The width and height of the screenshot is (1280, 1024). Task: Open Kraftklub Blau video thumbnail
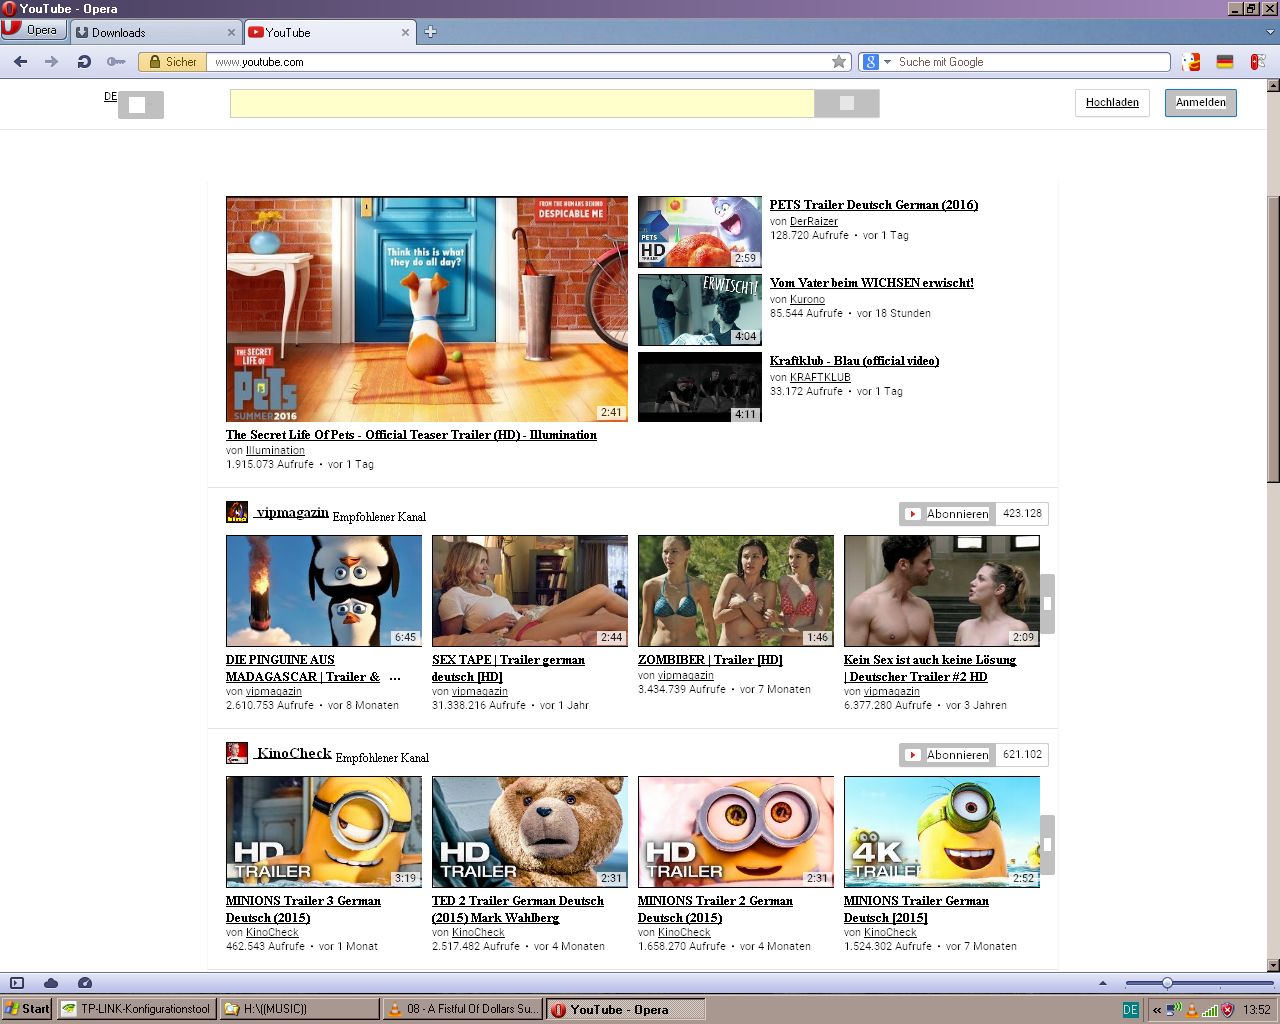click(x=700, y=387)
